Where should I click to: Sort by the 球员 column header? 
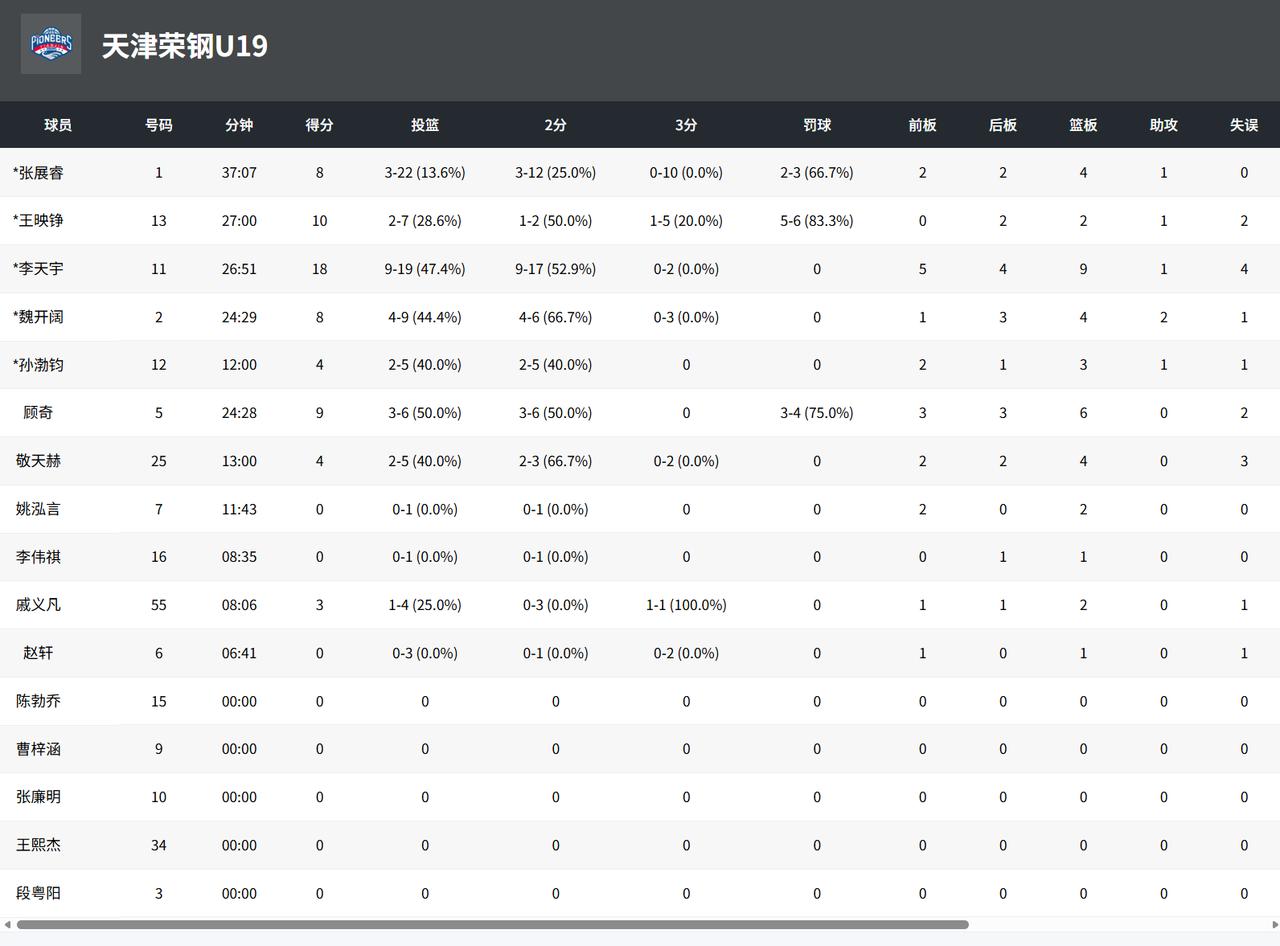(x=58, y=125)
